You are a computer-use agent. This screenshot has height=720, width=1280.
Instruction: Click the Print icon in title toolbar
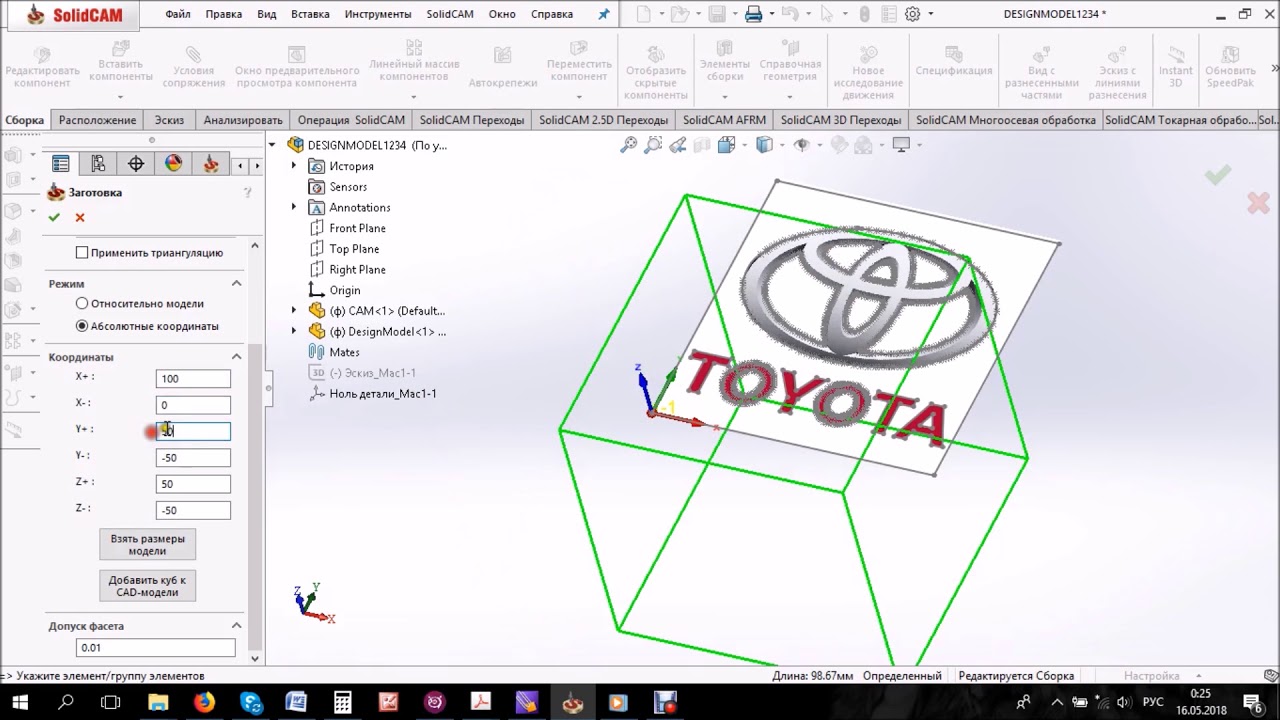(x=754, y=14)
